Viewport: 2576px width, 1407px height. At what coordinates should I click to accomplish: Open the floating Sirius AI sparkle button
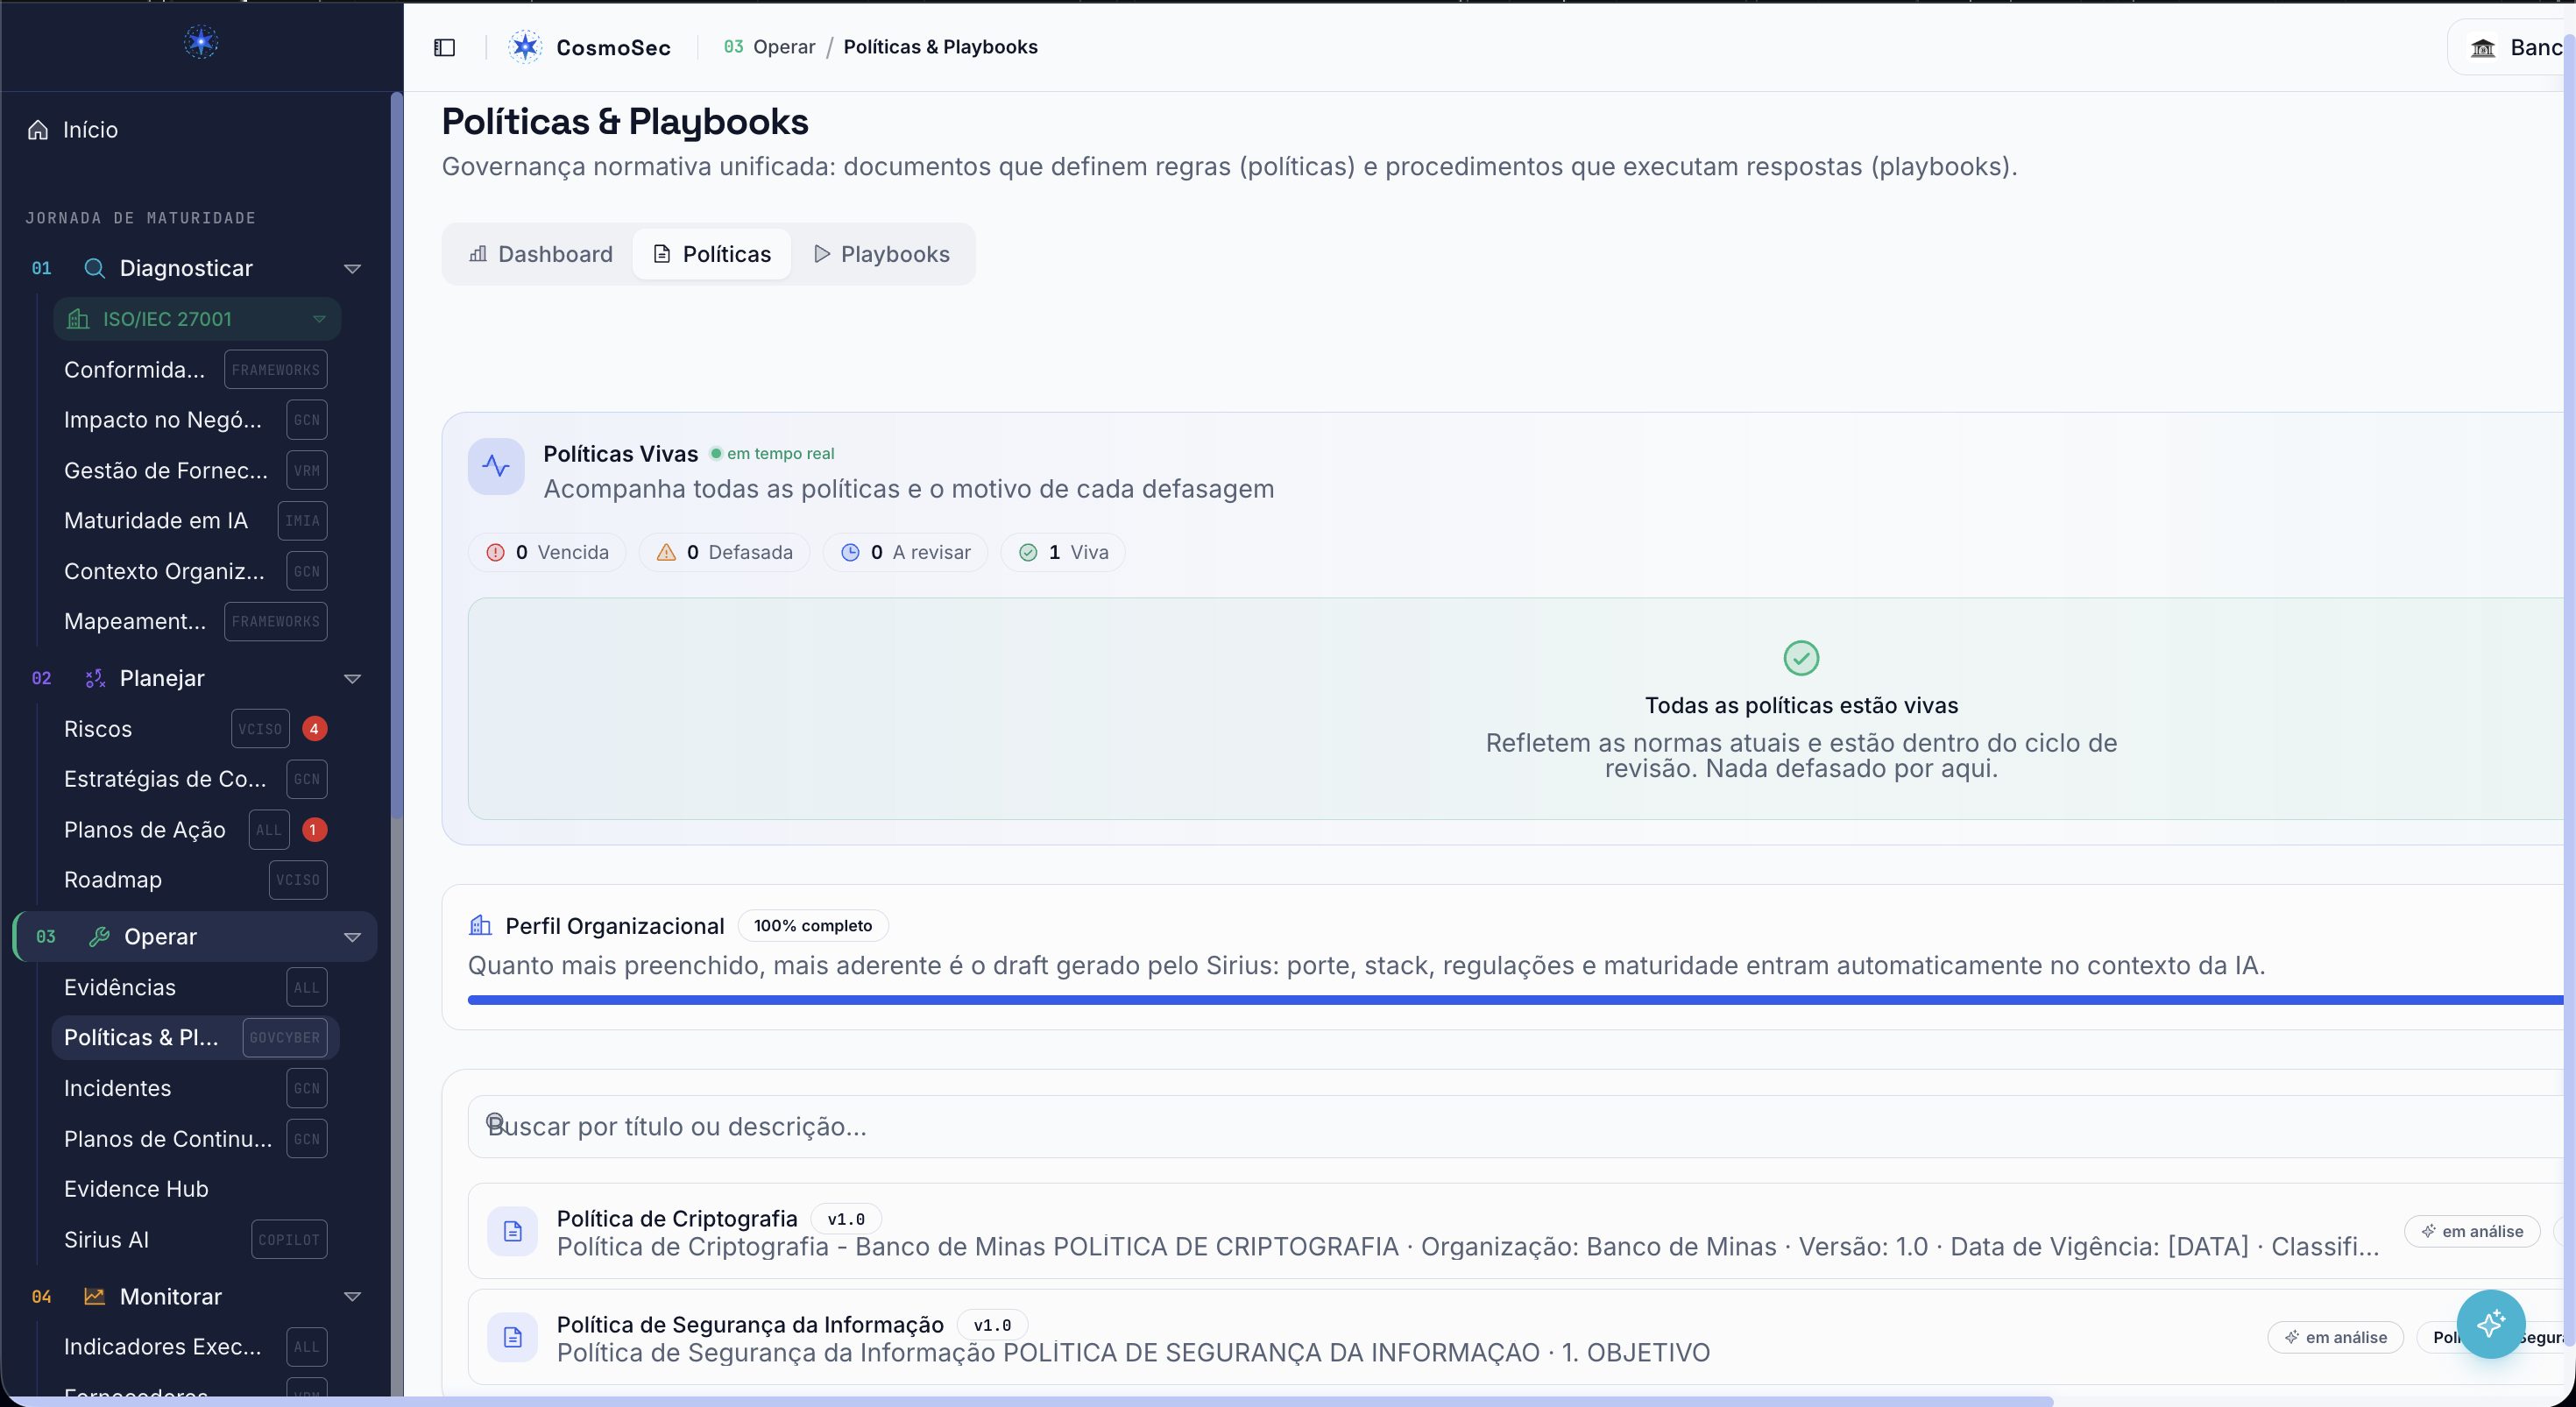[x=2490, y=1324]
